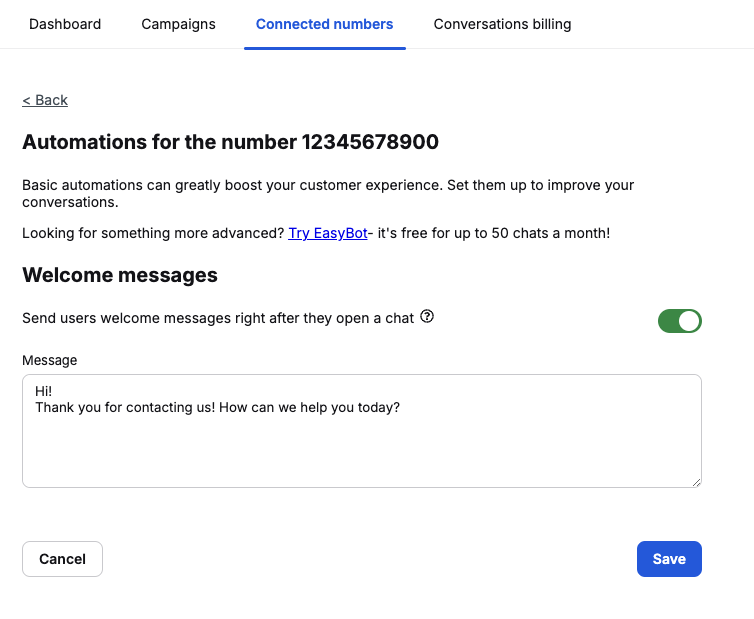Click empty space inside the Message box

(360, 450)
